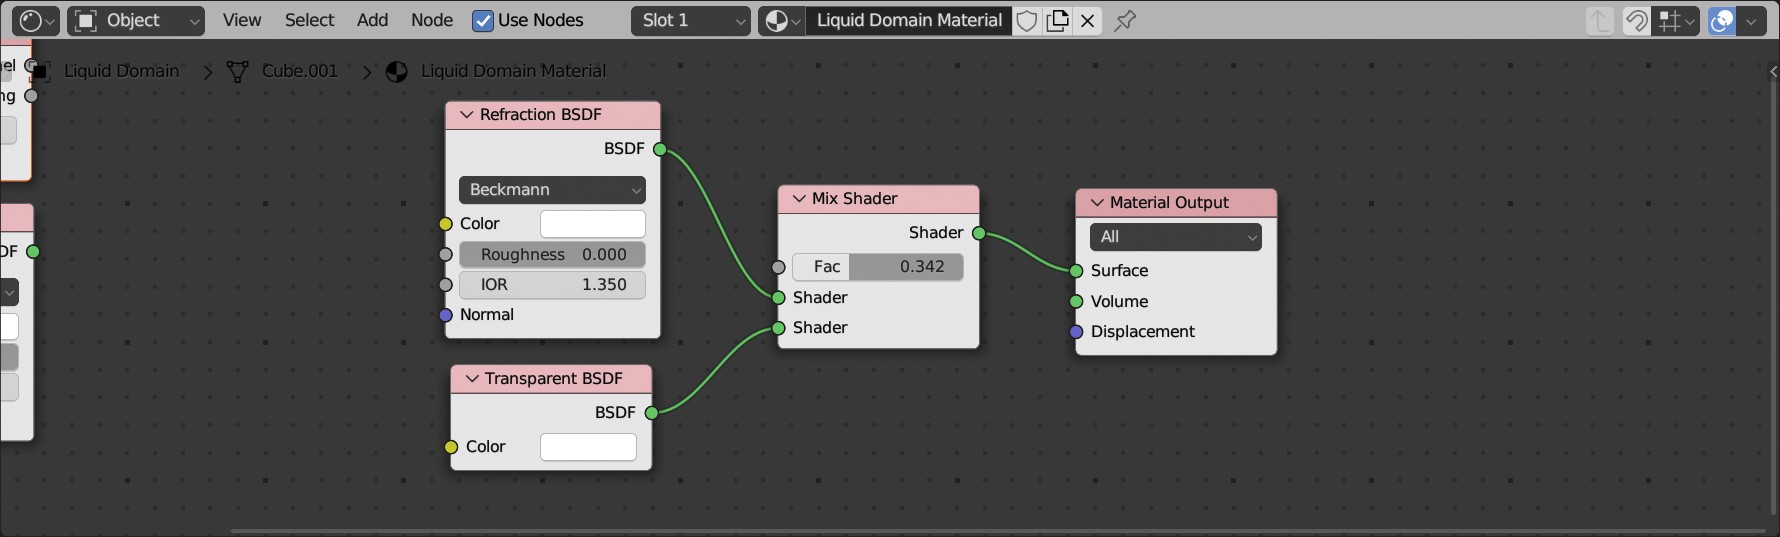Click the Refraction BSDF output socket
1780x537 pixels.
(660, 149)
